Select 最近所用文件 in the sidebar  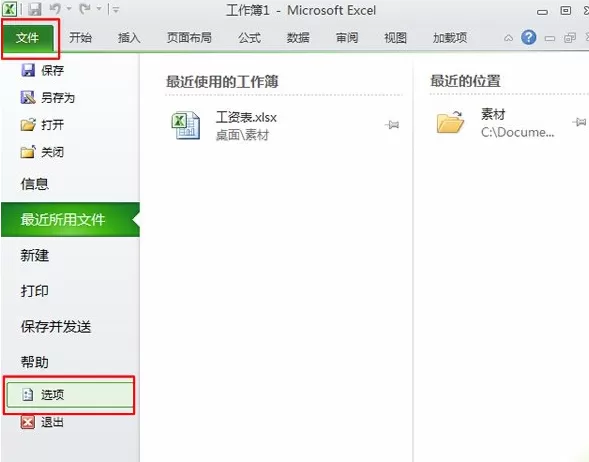click(71, 220)
